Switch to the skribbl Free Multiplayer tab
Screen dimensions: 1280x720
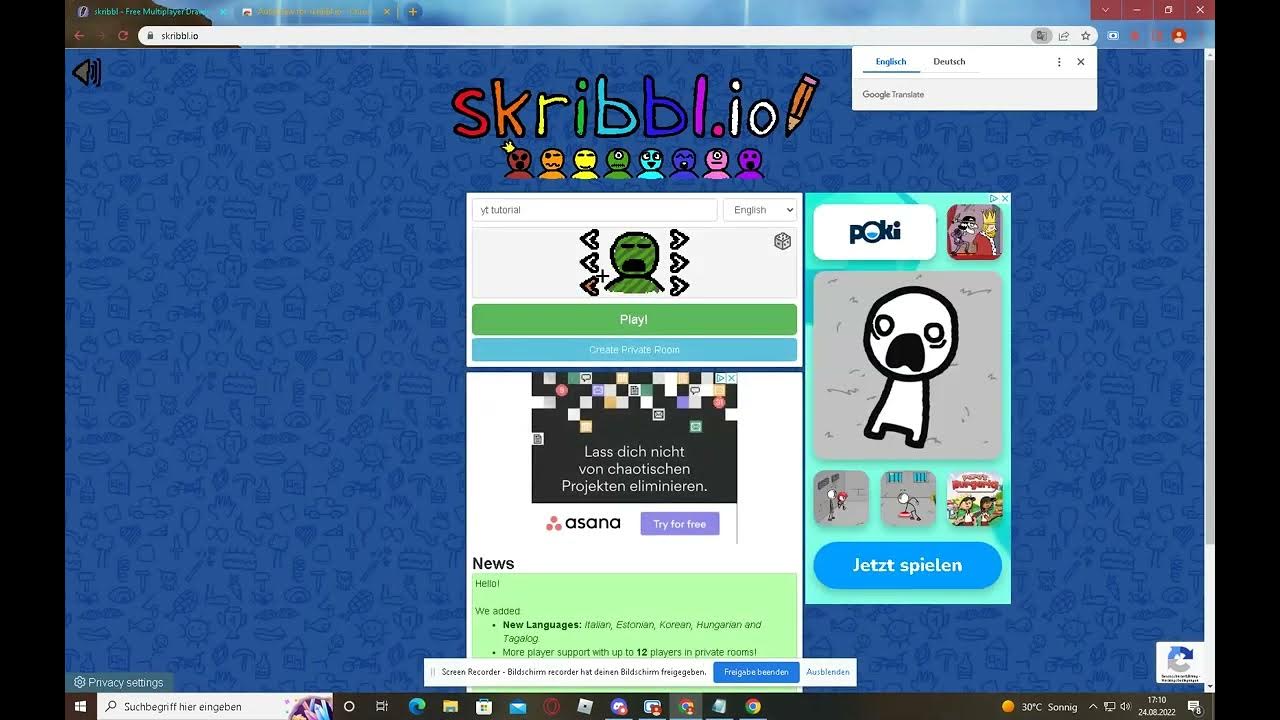(x=148, y=12)
